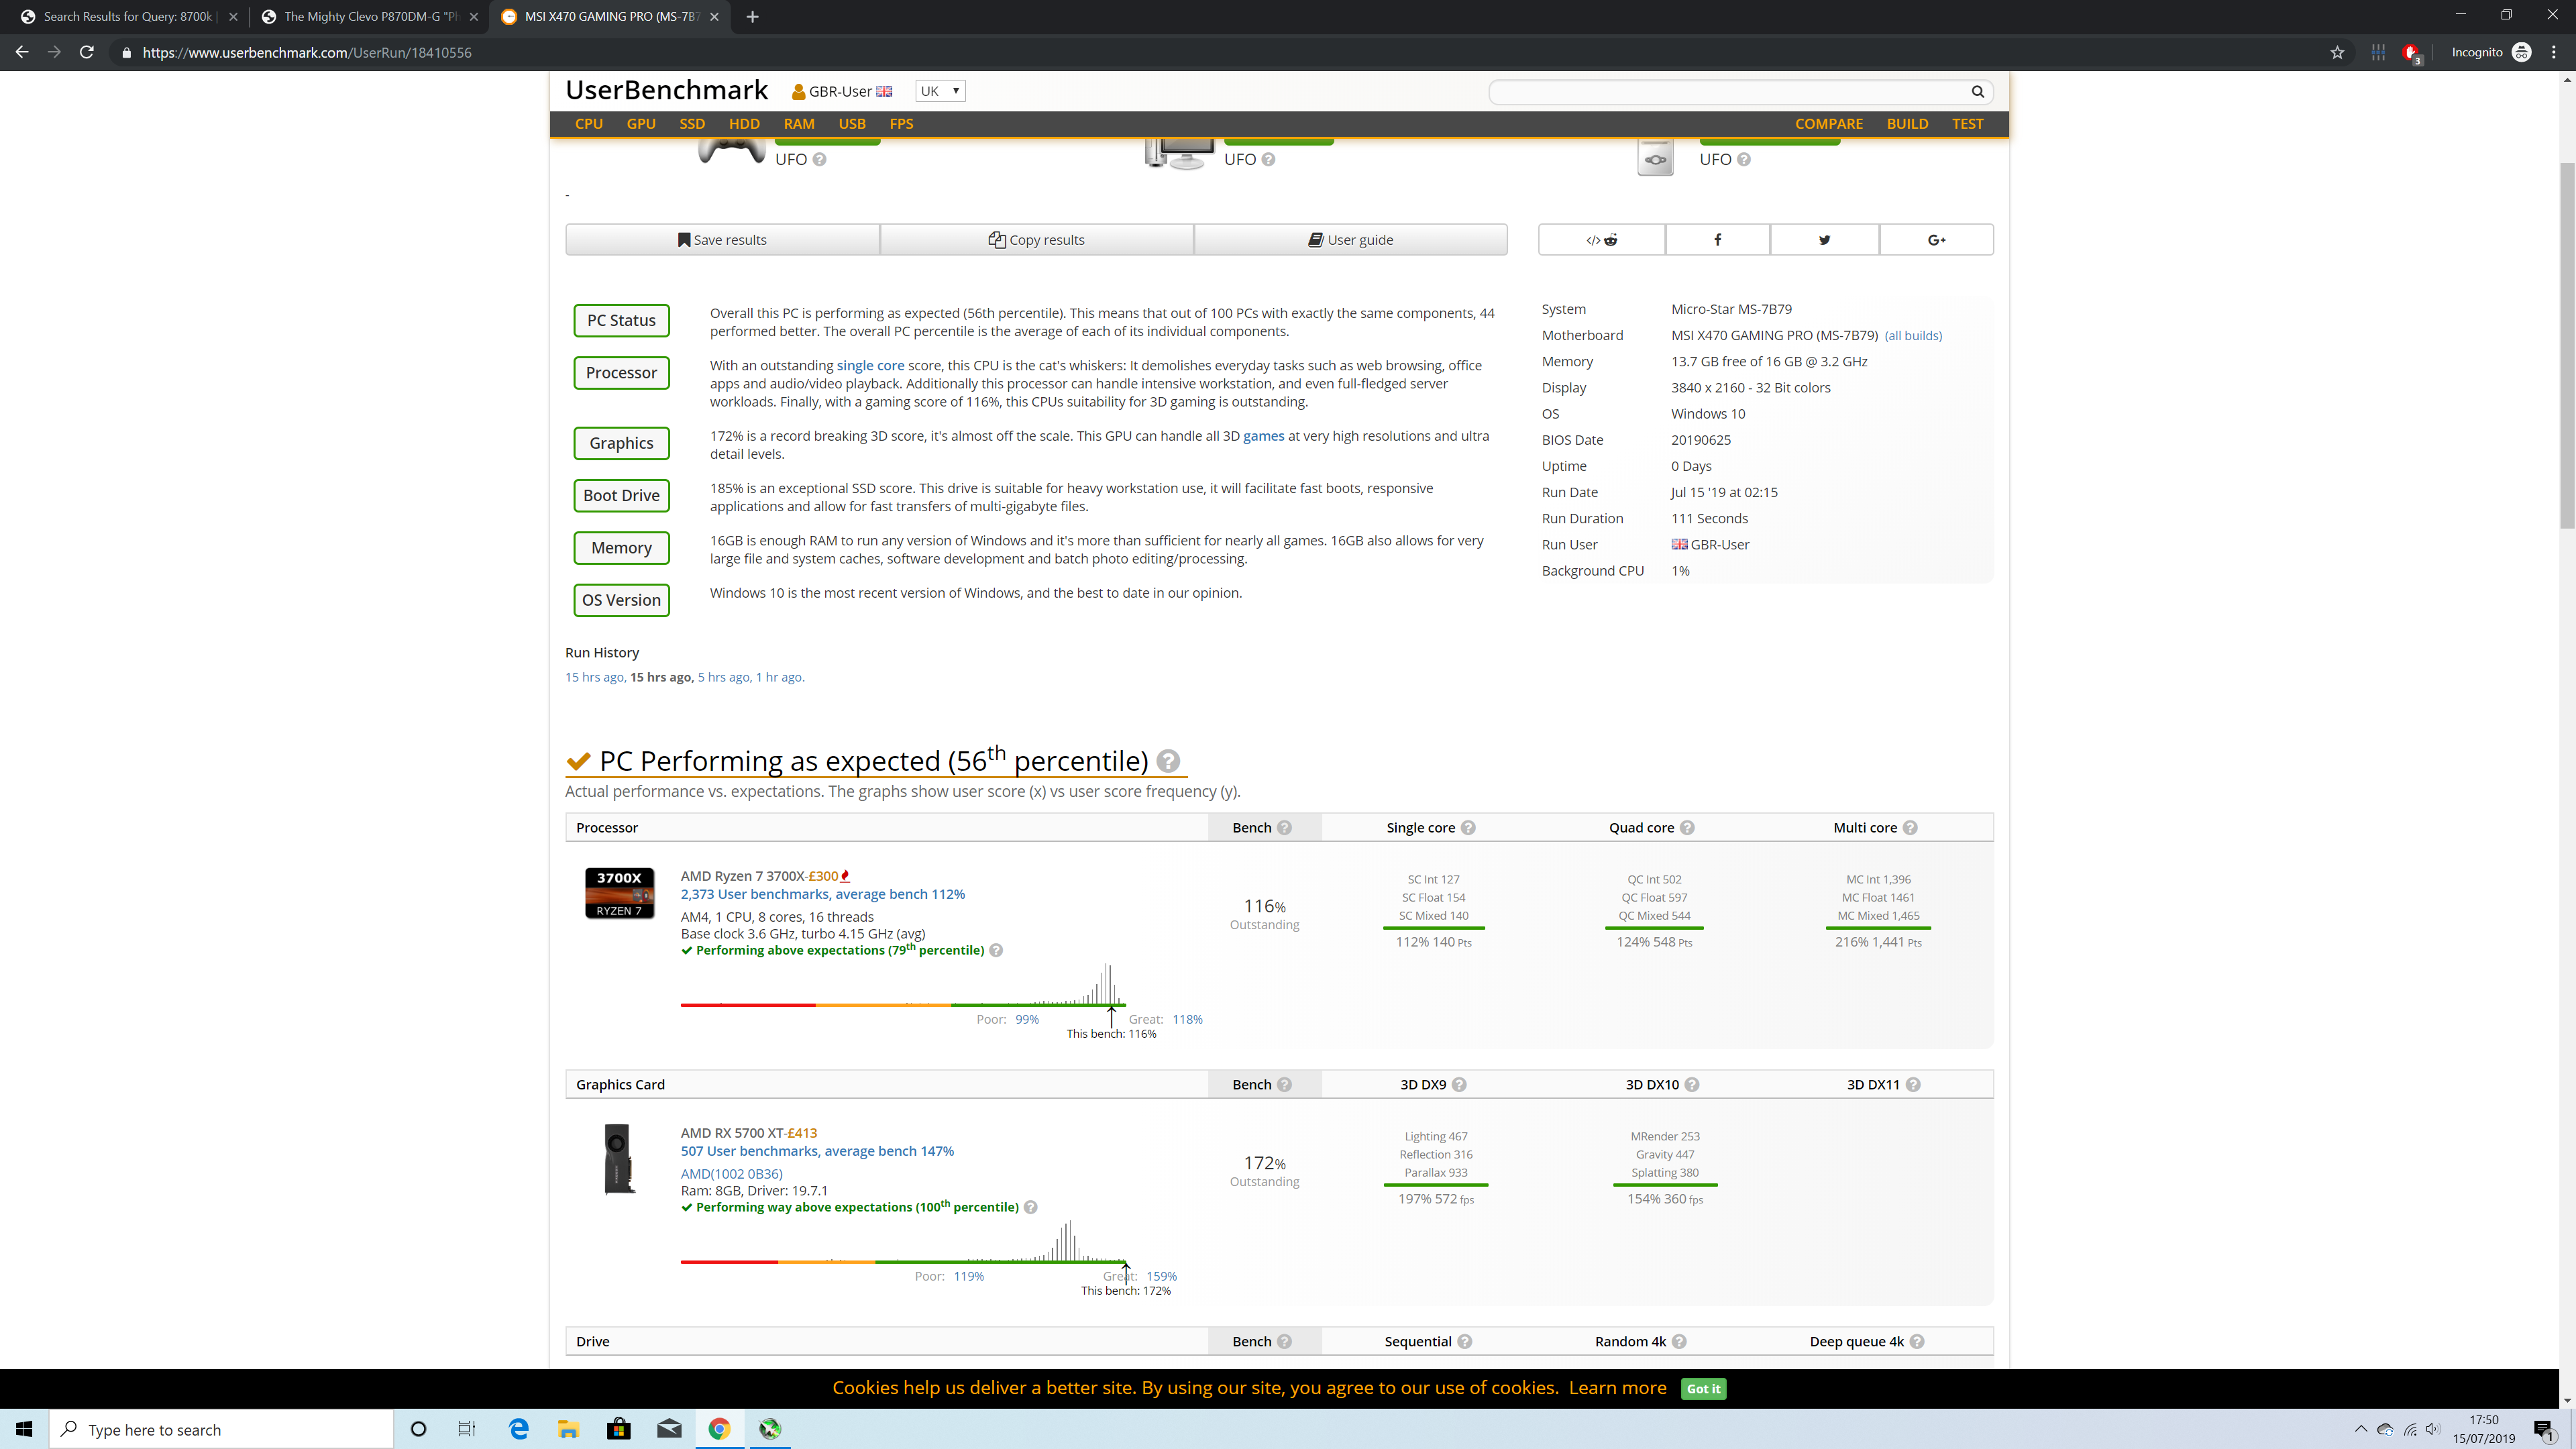Show hidden system tray icons

2361,1429
